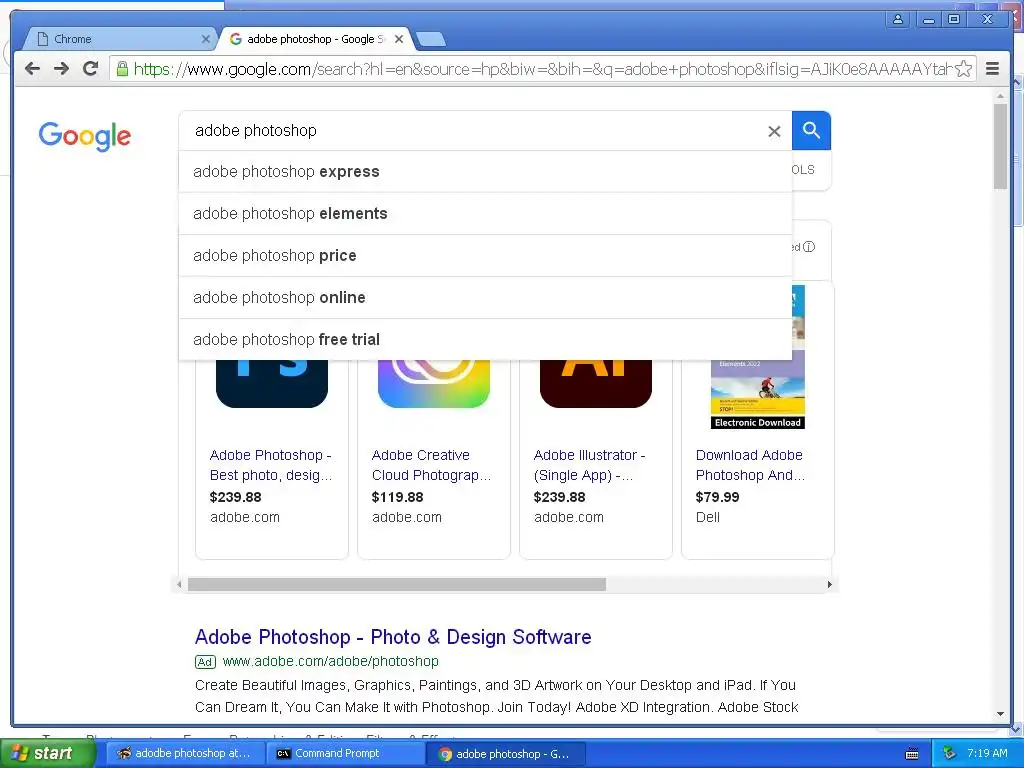Click the Google logo
1024x768 pixels.
coord(84,136)
